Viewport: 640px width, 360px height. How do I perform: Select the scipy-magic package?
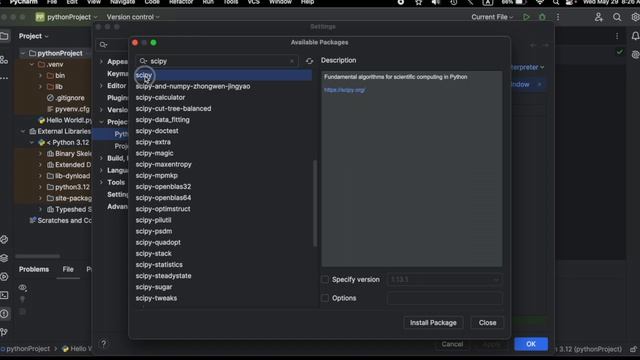(x=154, y=153)
